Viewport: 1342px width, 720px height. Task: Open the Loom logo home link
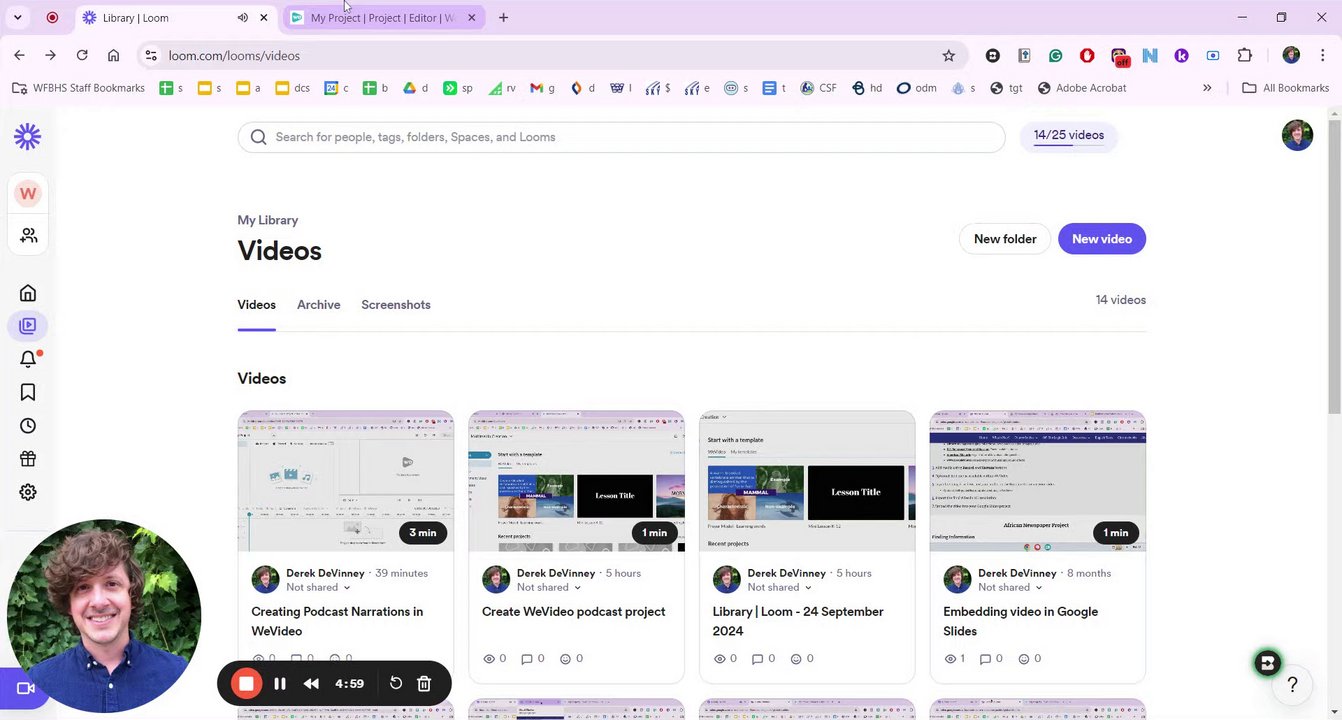coord(28,136)
